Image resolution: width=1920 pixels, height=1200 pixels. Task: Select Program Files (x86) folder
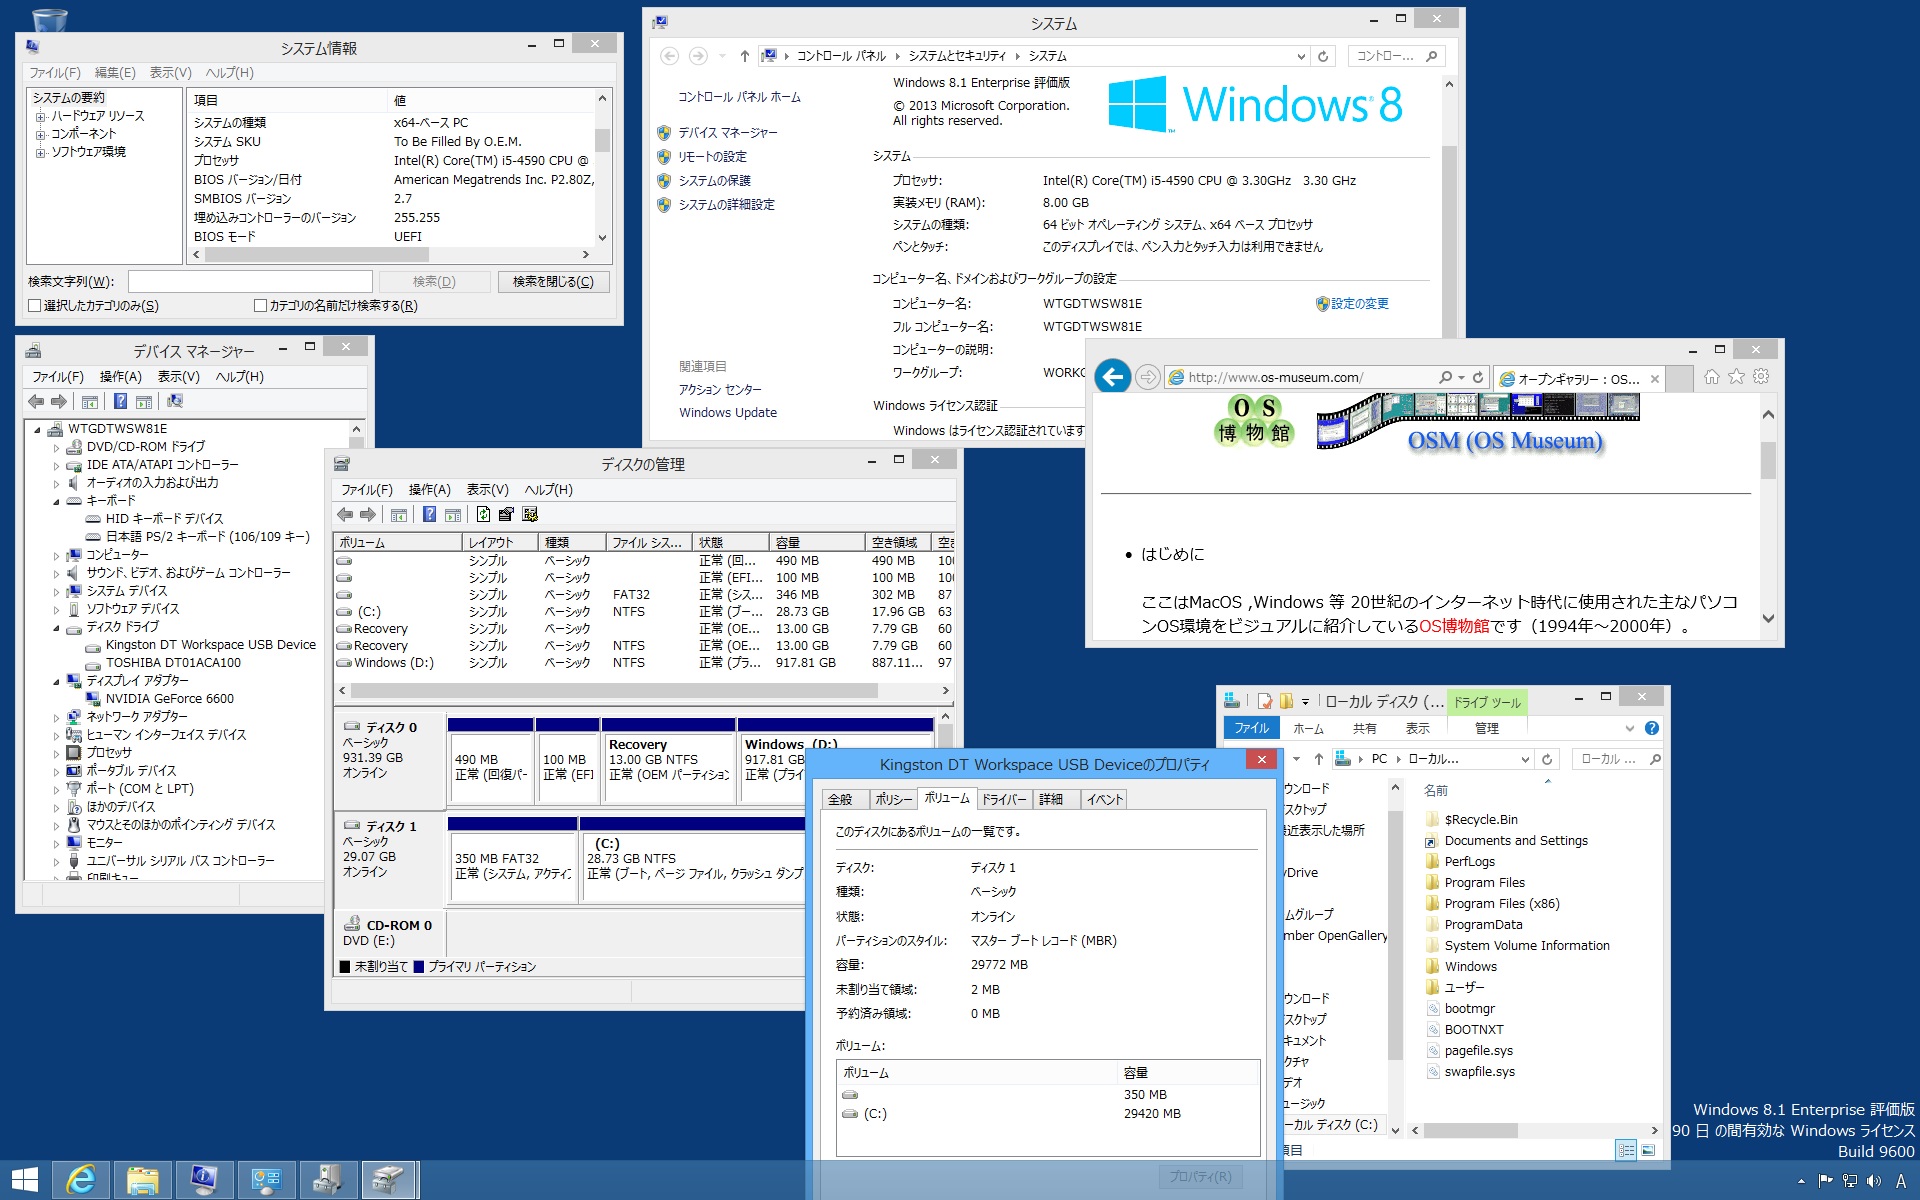click(x=1501, y=903)
